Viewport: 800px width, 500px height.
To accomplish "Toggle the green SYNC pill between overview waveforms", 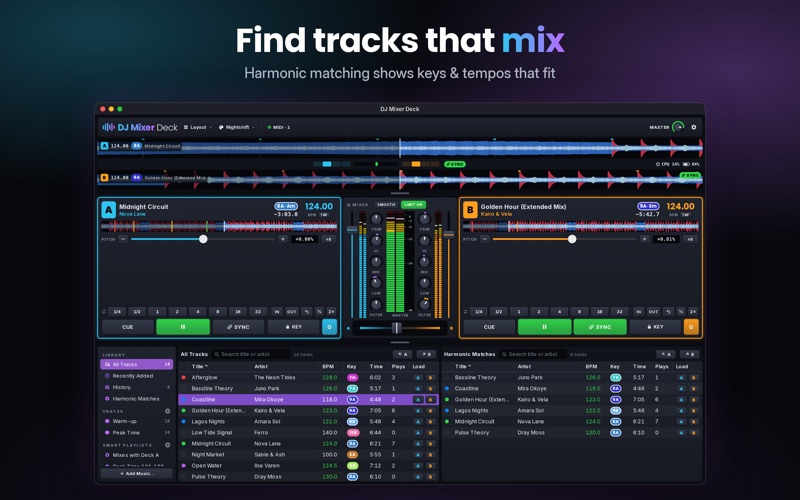I will click(454, 164).
